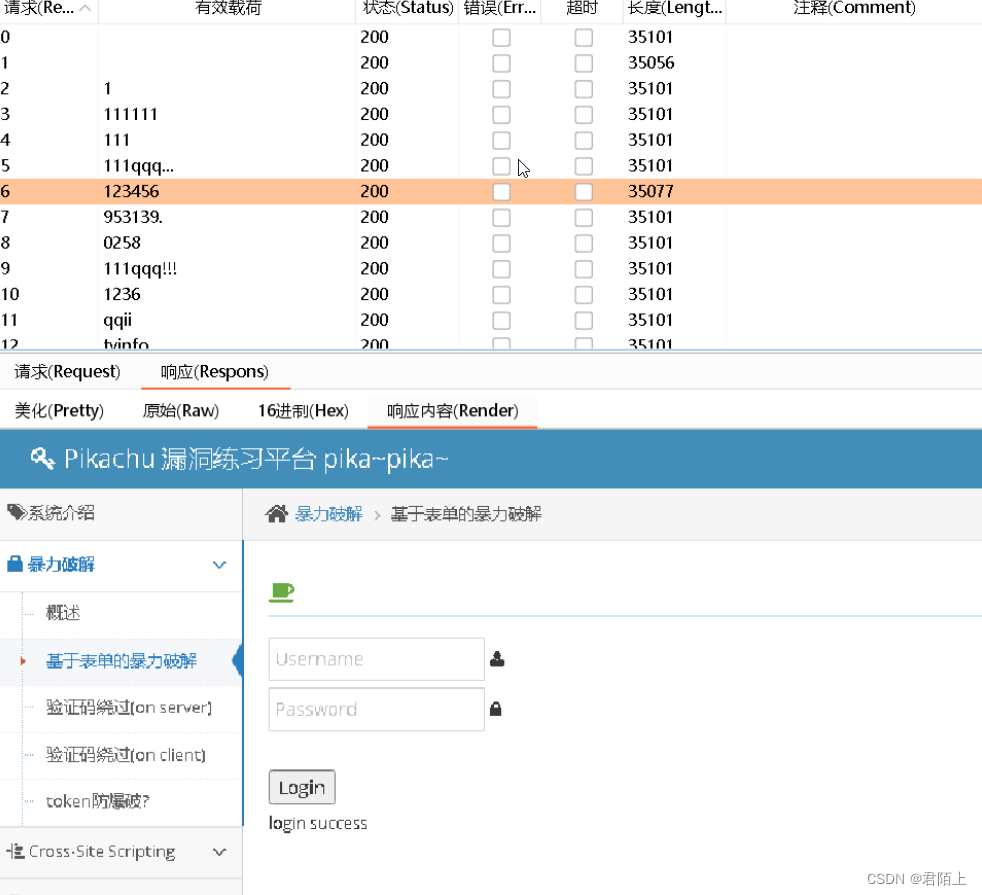Toggle the error checkbox for payload 0258
Image resolution: width=982 pixels, height=895 pixels.
click(501, 243)
